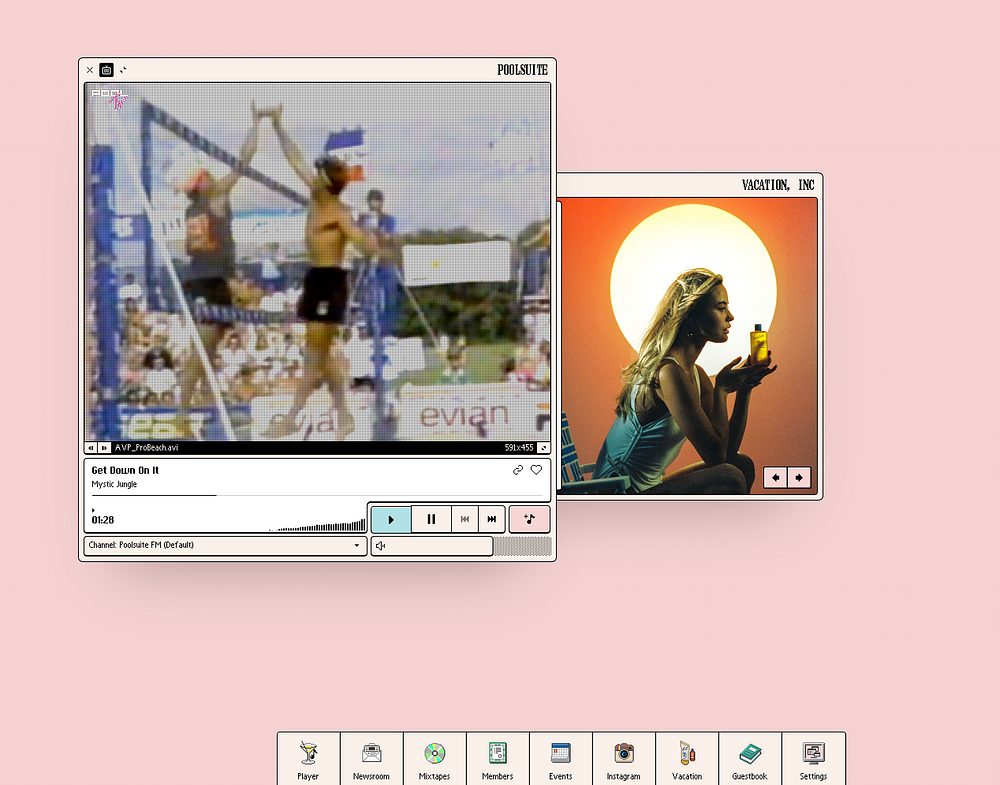Skip to the next track

[x=492, y=519]
